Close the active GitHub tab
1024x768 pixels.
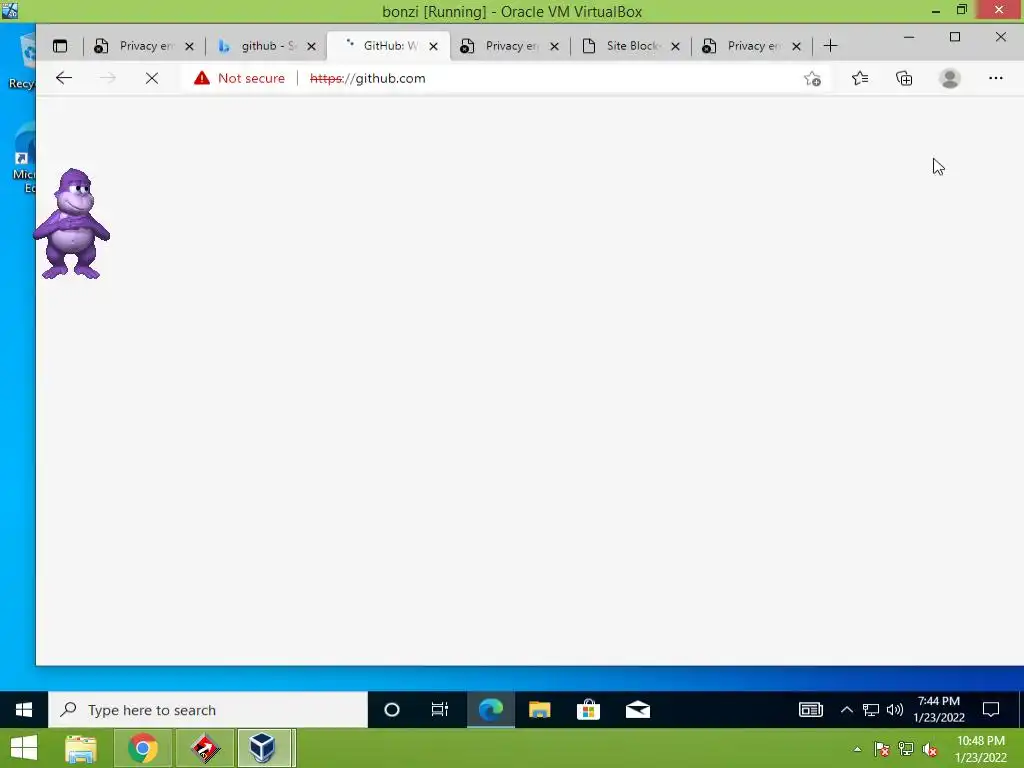(x=434, y=46)
